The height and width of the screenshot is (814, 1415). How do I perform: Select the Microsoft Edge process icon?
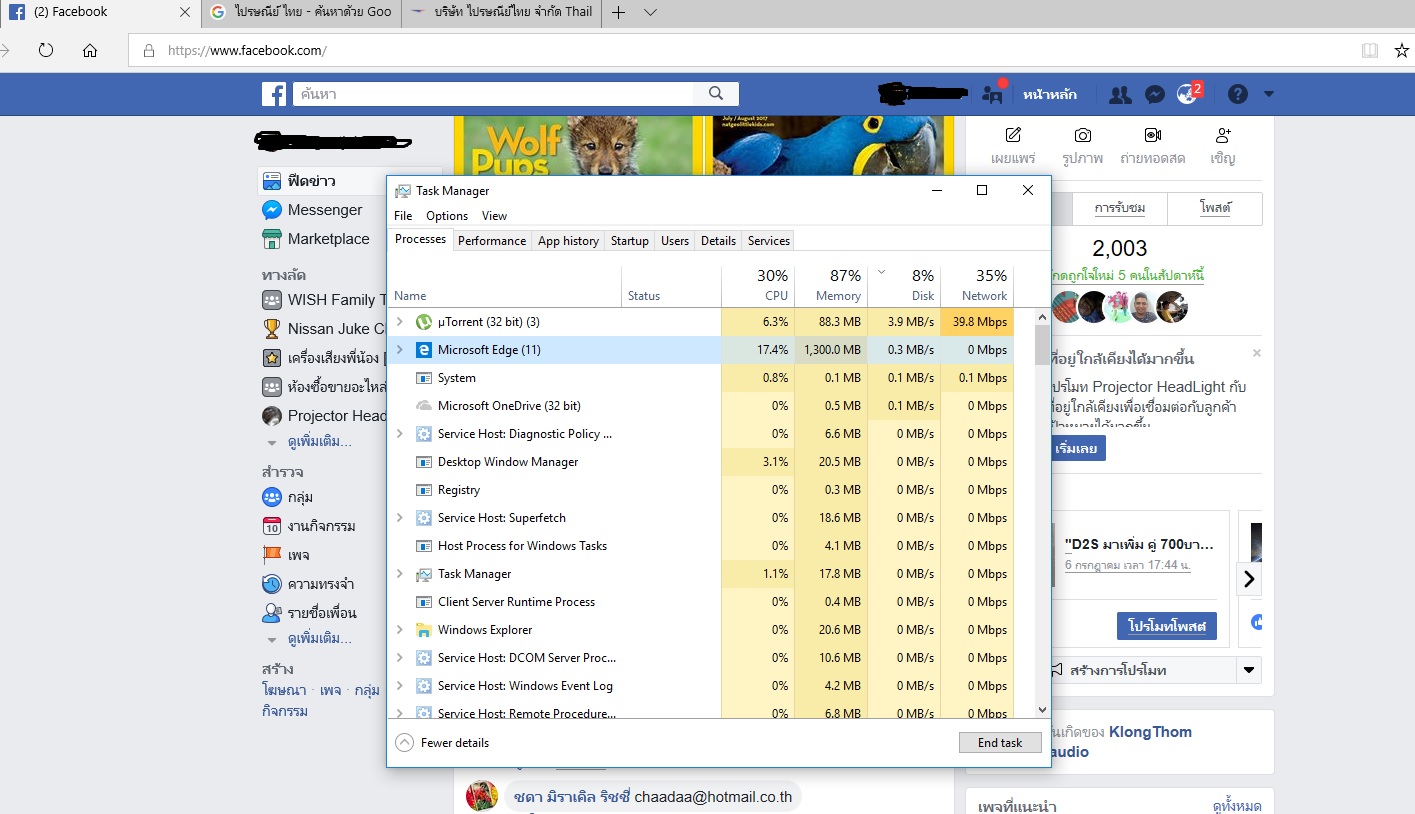(423, 350)
